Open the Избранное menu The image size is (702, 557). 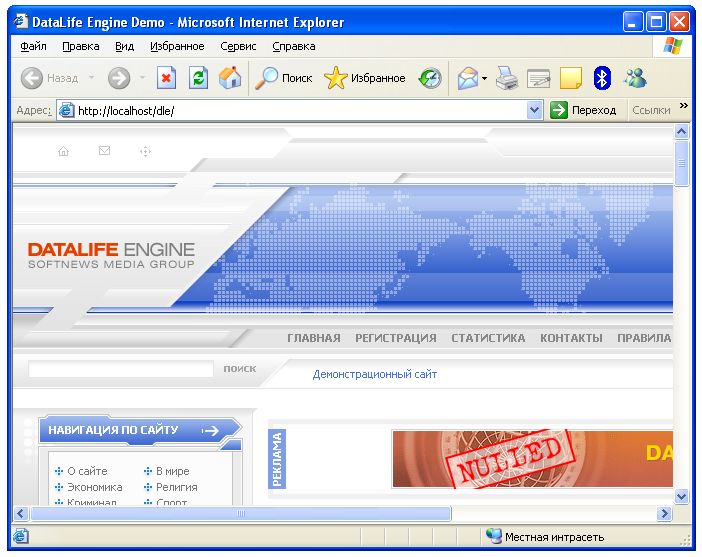177,46
